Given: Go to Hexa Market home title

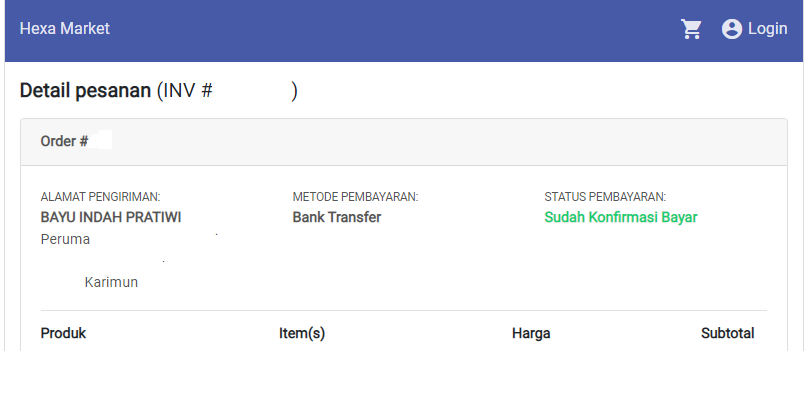Looking at the screenshot, I should coord(64,28).
